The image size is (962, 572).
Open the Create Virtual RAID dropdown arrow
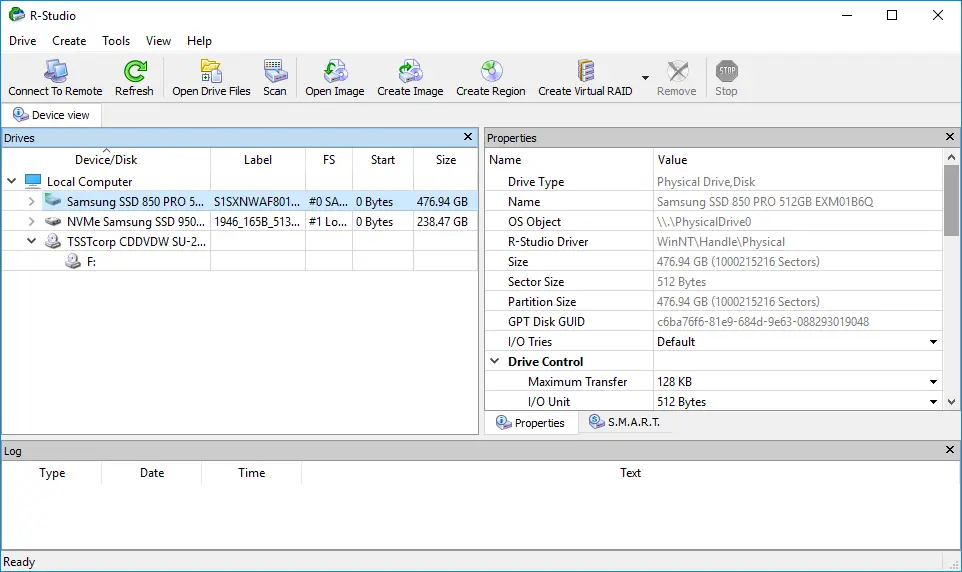tap(645, 78)
